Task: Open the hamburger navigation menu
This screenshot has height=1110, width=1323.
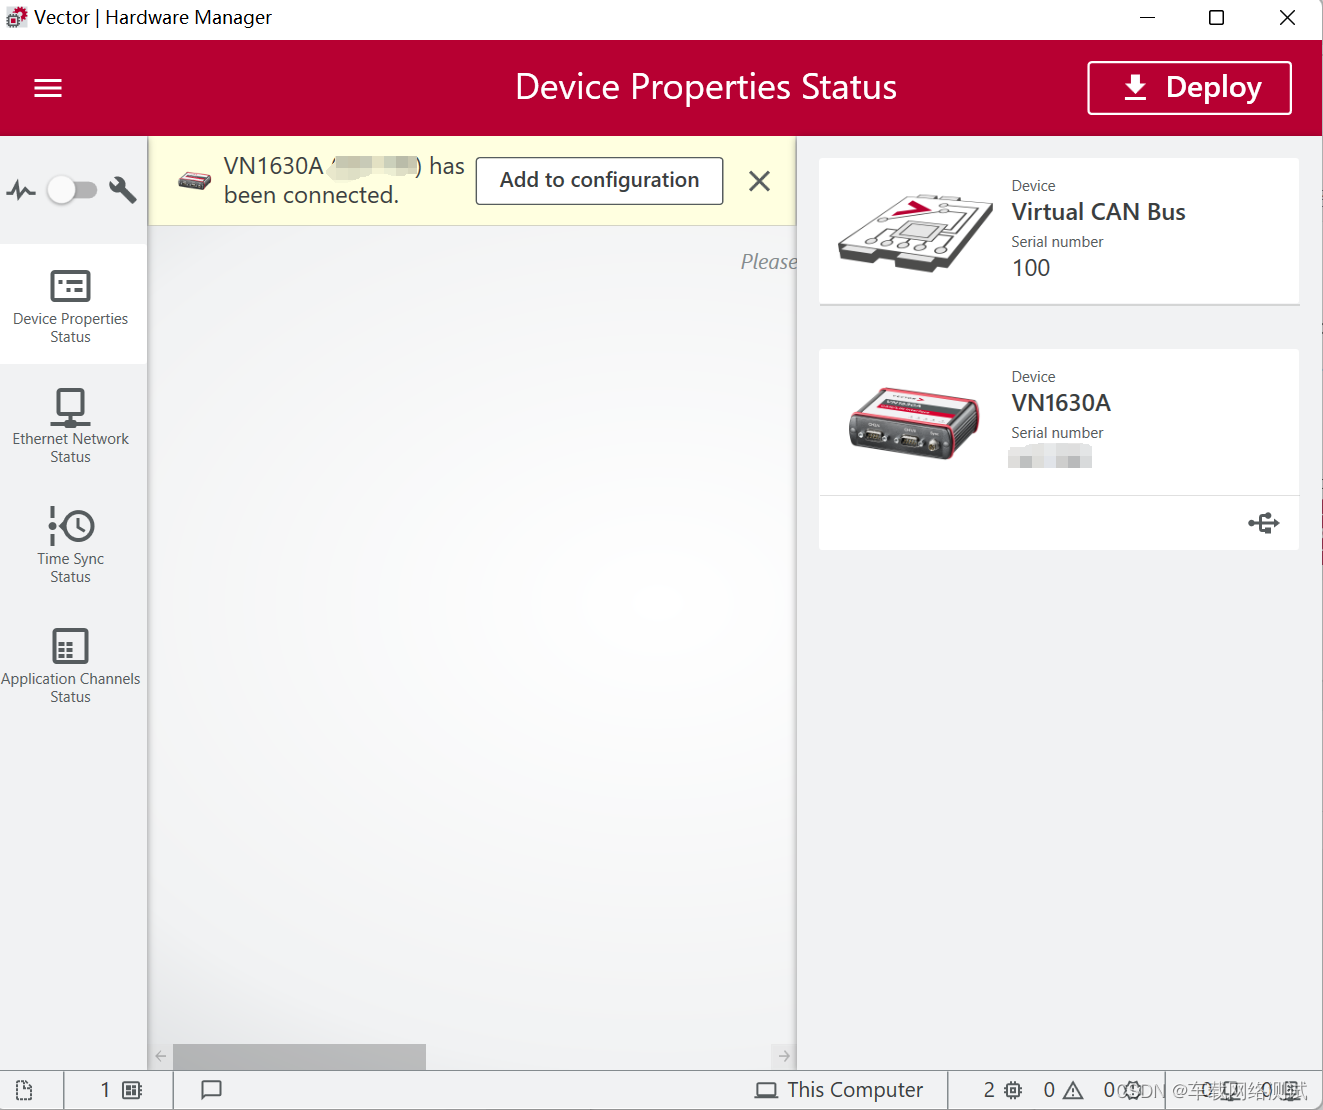Action: pyautogui.click(x=48, y=88)
